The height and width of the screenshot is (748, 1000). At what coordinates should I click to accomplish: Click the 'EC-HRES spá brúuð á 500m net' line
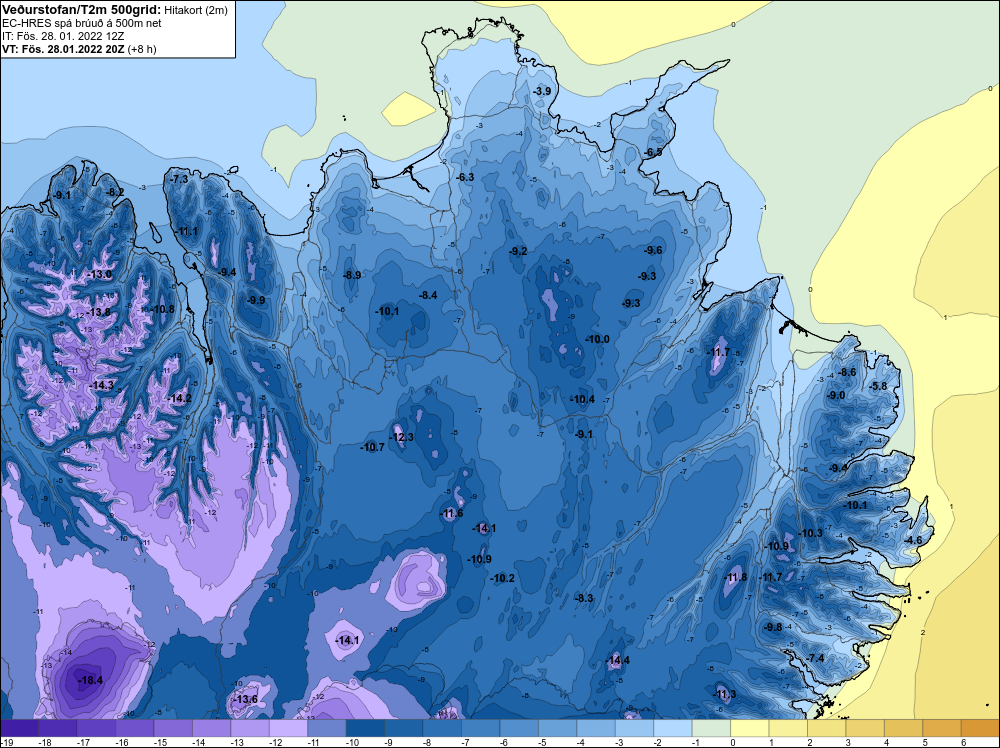pyautogui.click(x=81, y=23)
